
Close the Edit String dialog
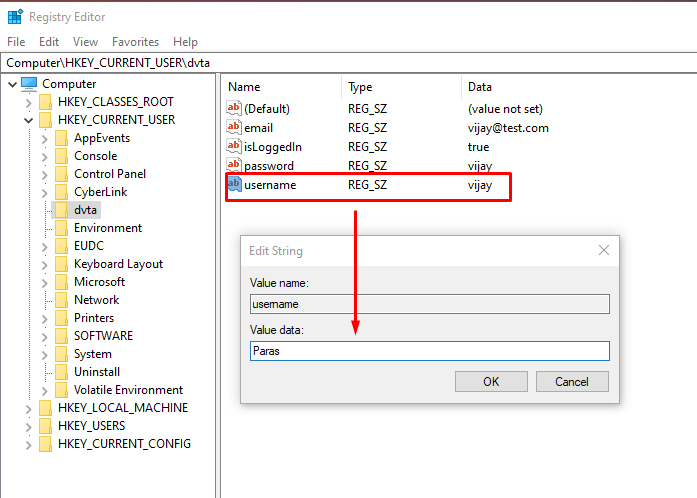[604, 250]
